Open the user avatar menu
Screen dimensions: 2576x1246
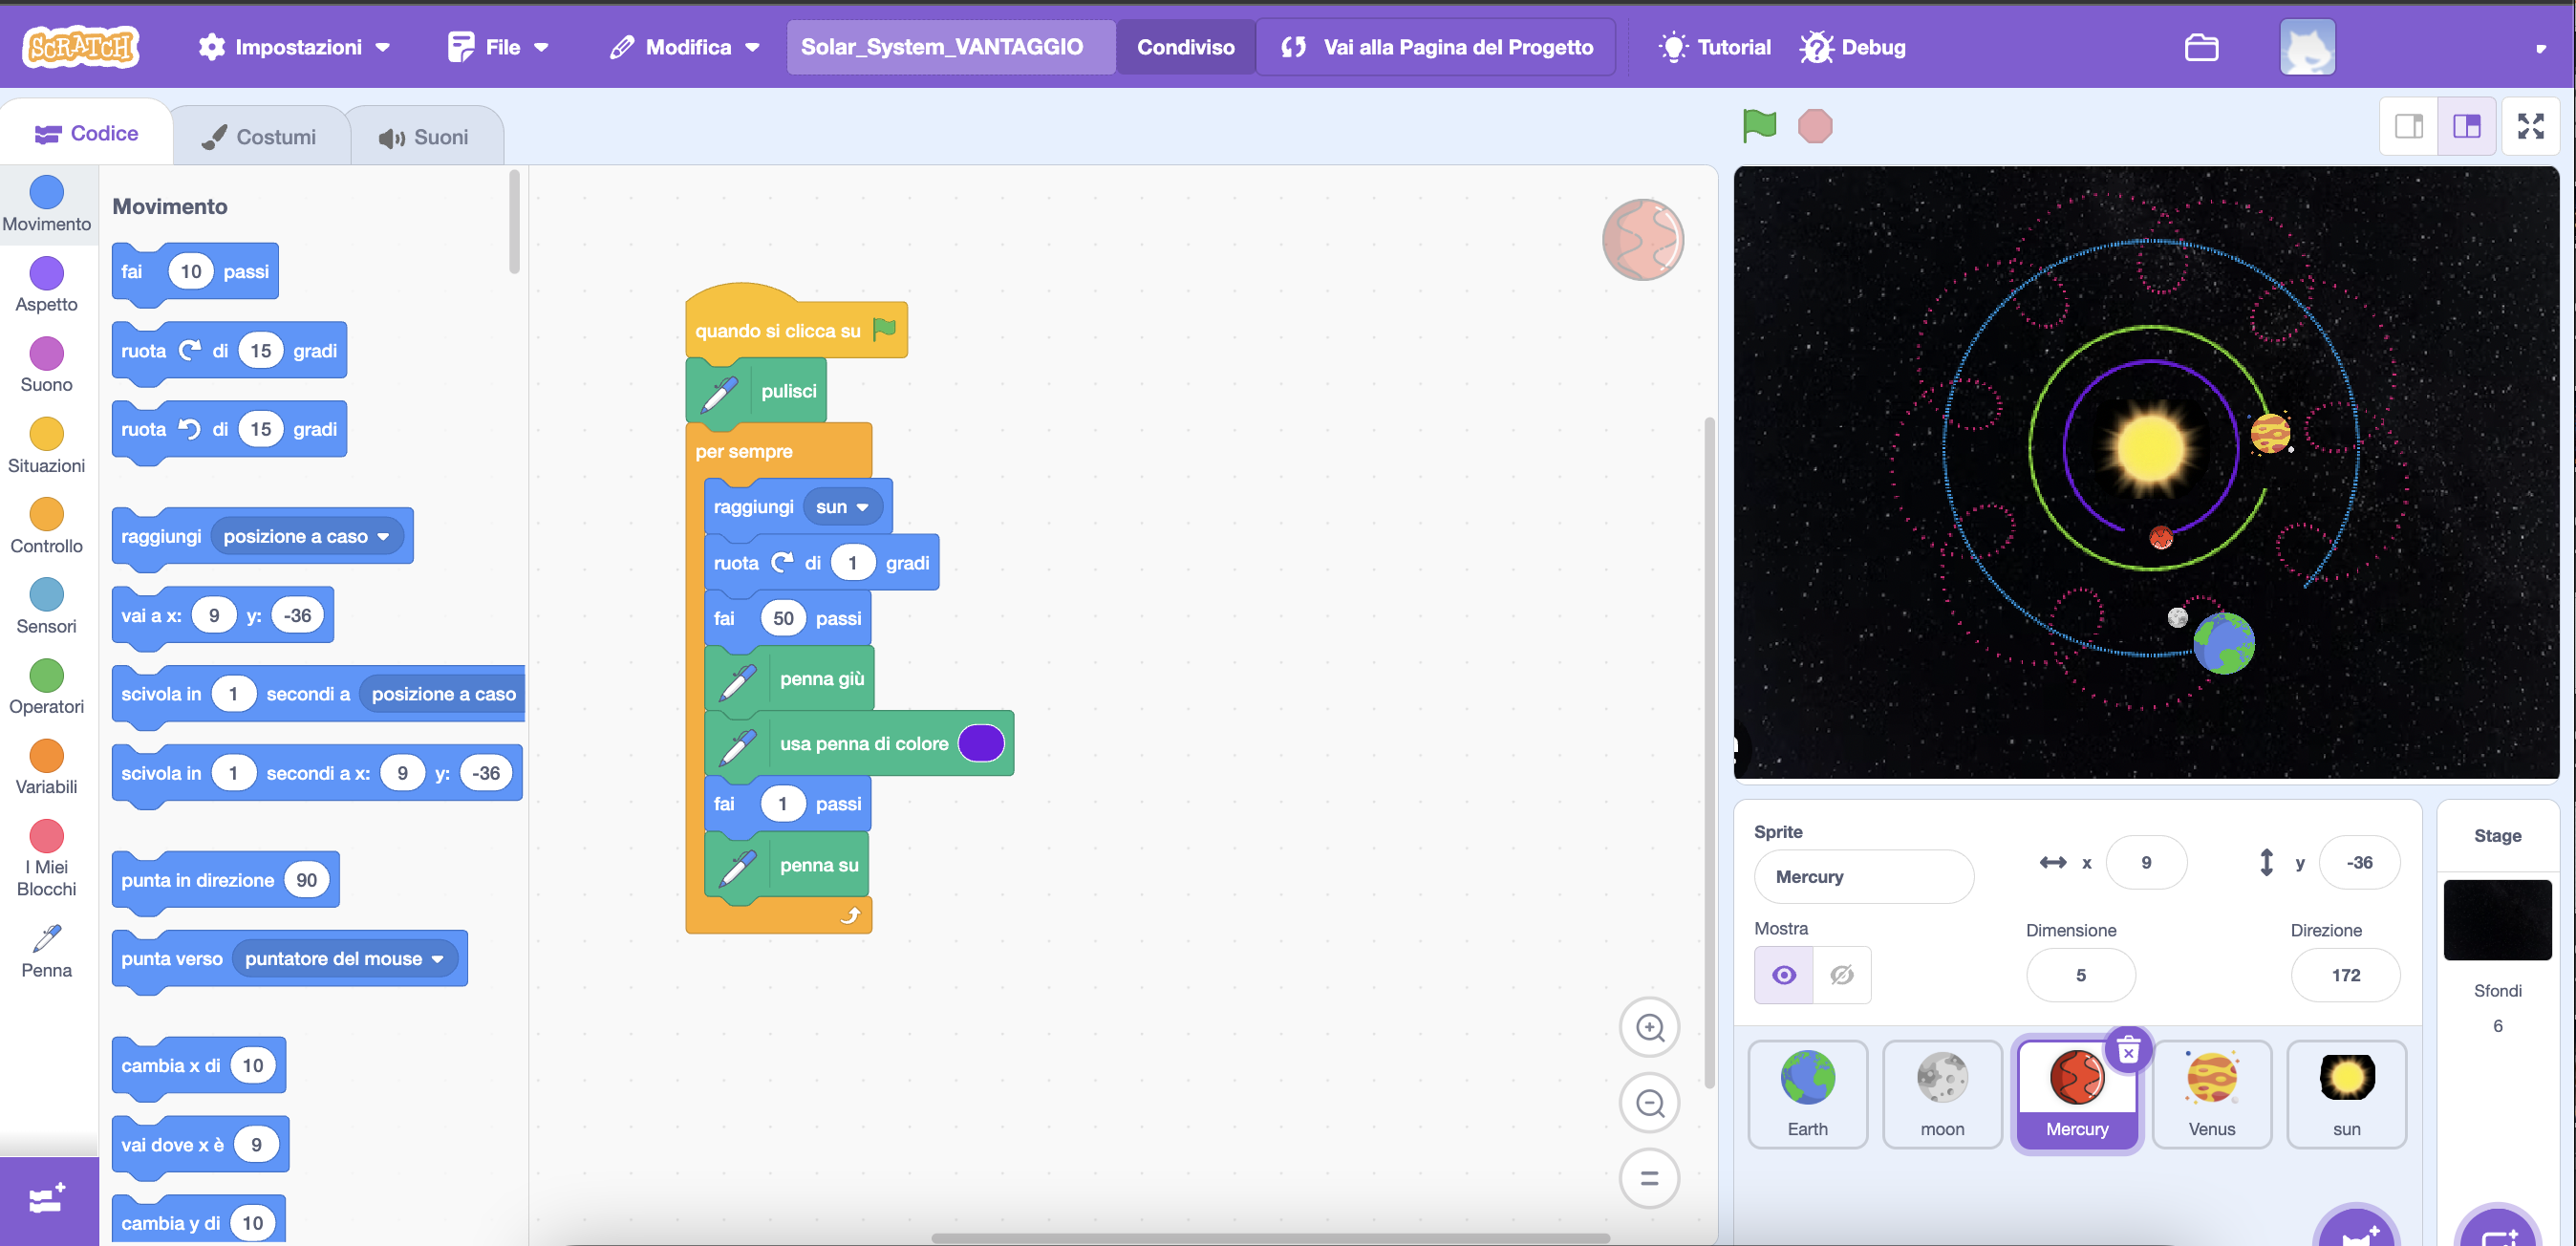2307,47
